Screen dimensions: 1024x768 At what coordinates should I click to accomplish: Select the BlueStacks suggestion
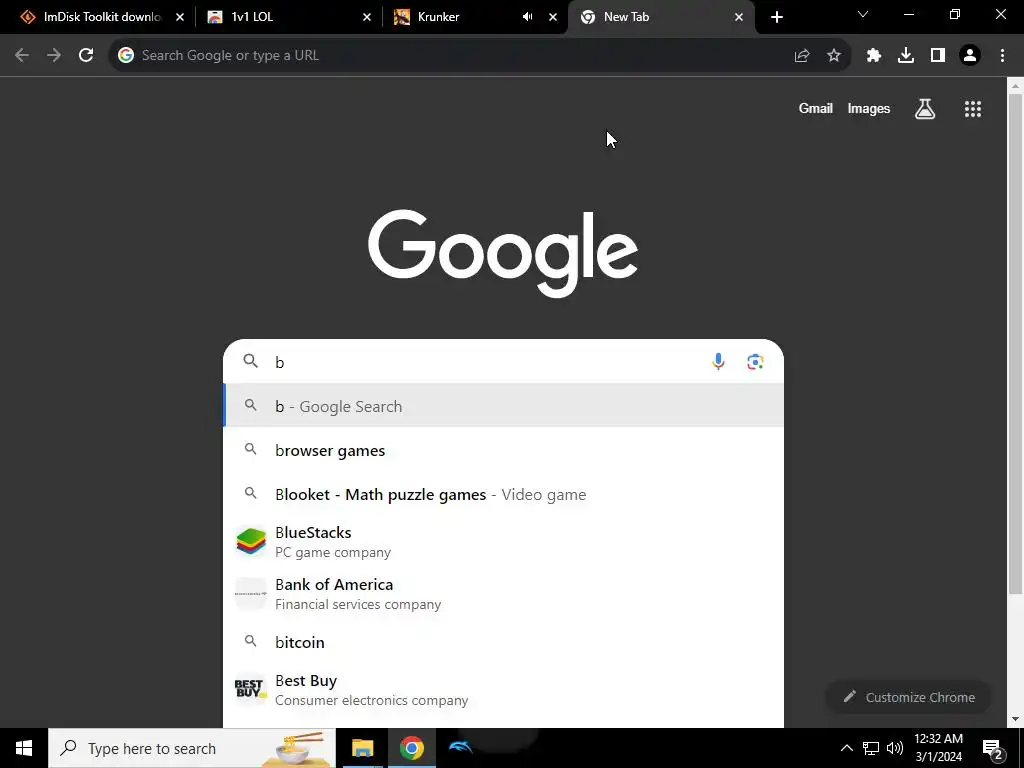click(x=504, y=542)
